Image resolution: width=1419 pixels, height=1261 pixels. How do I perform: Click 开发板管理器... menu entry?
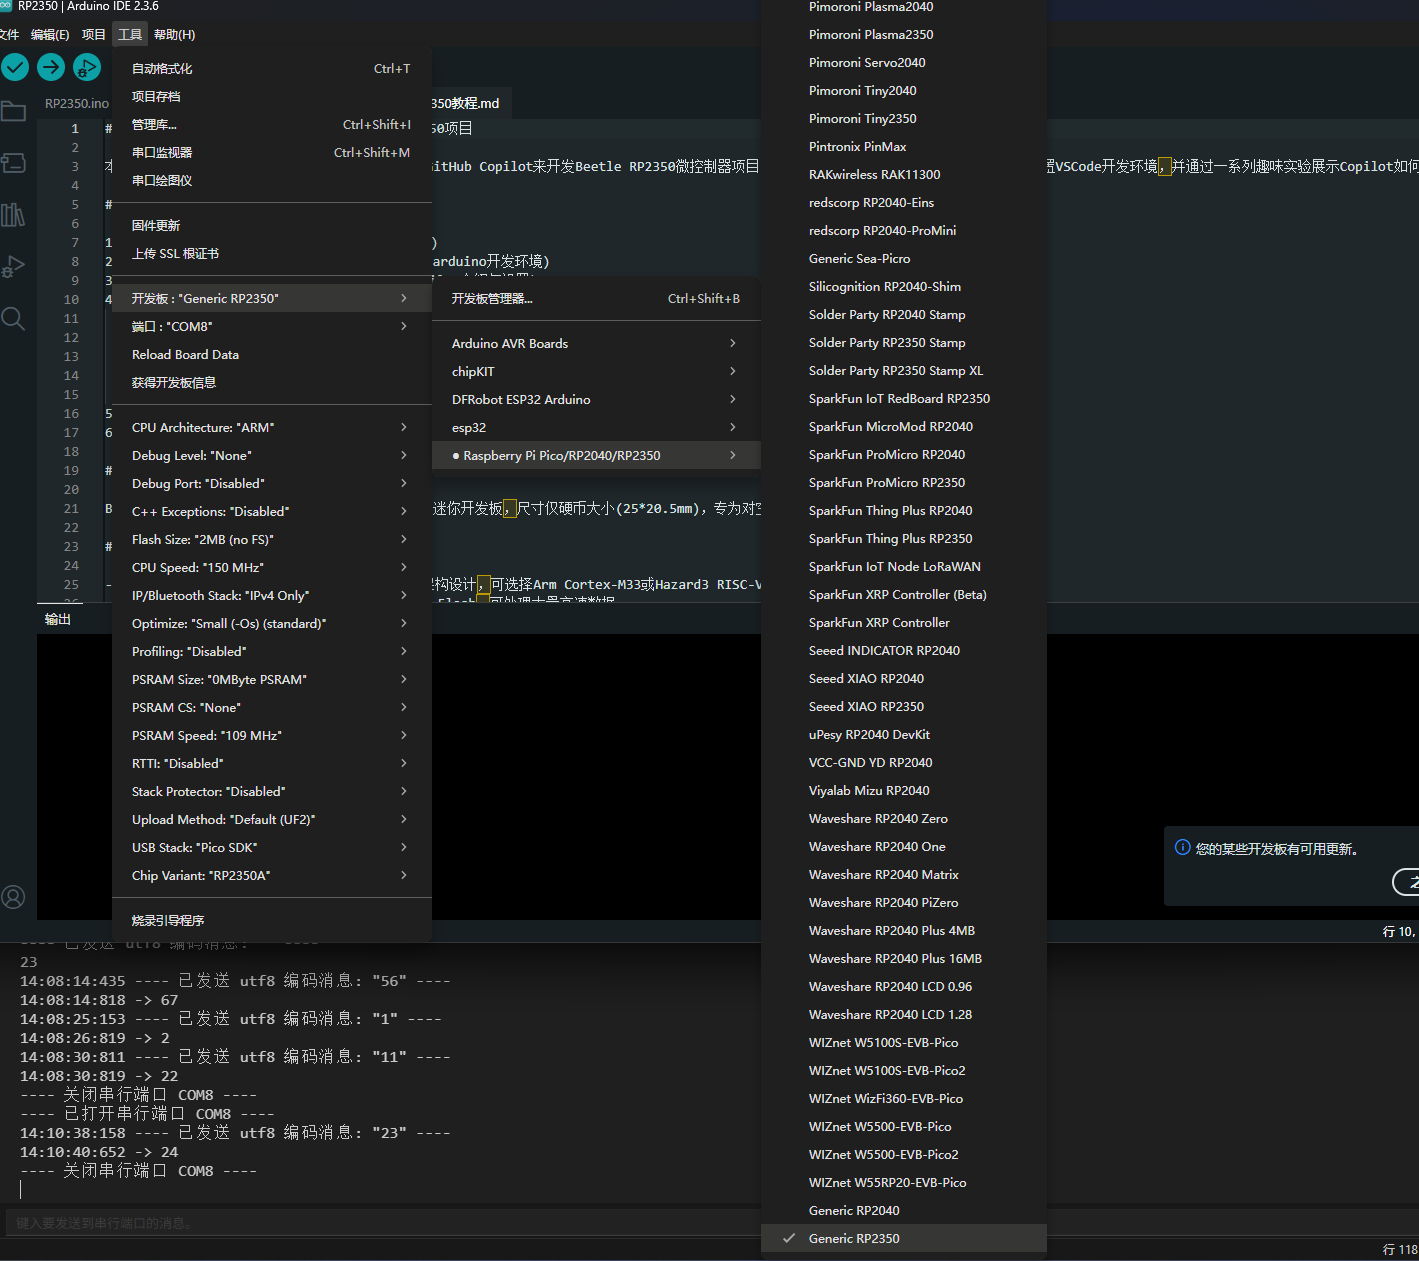tap(596, 298)
